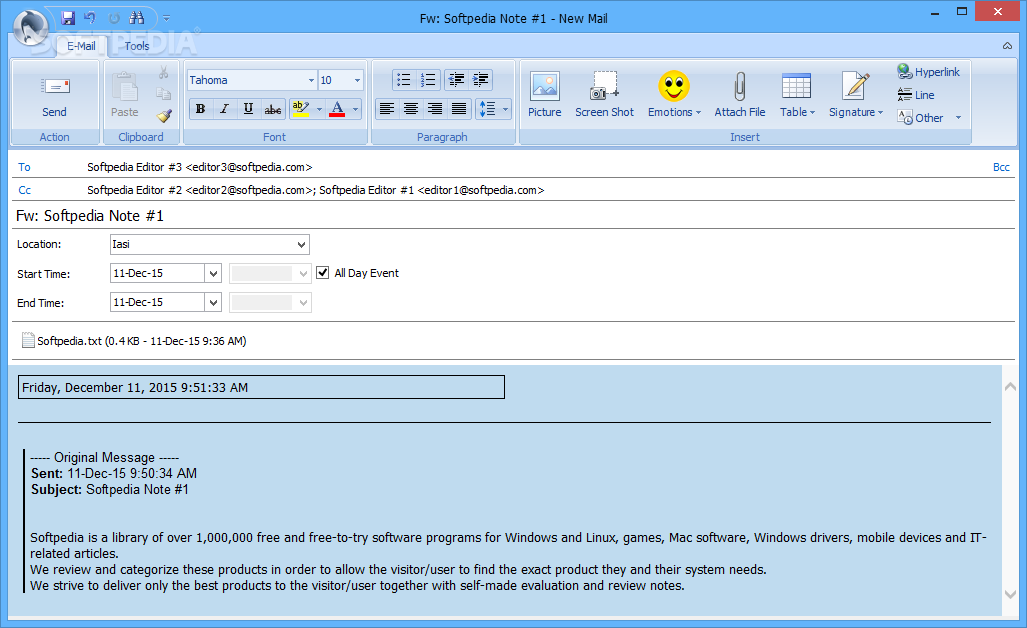Image resolution: width=1027 pixels, height=628 pixels.
Task: Uncheck the All Day Event checkbox
Action: [x=322, y=273]
